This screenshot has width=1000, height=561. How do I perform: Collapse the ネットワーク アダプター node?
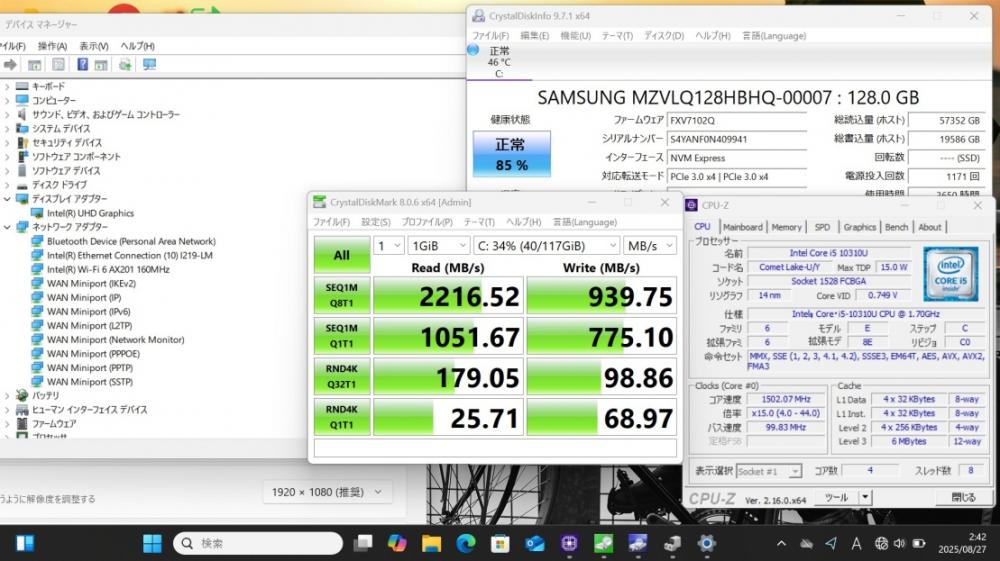[x=7, y=227]
